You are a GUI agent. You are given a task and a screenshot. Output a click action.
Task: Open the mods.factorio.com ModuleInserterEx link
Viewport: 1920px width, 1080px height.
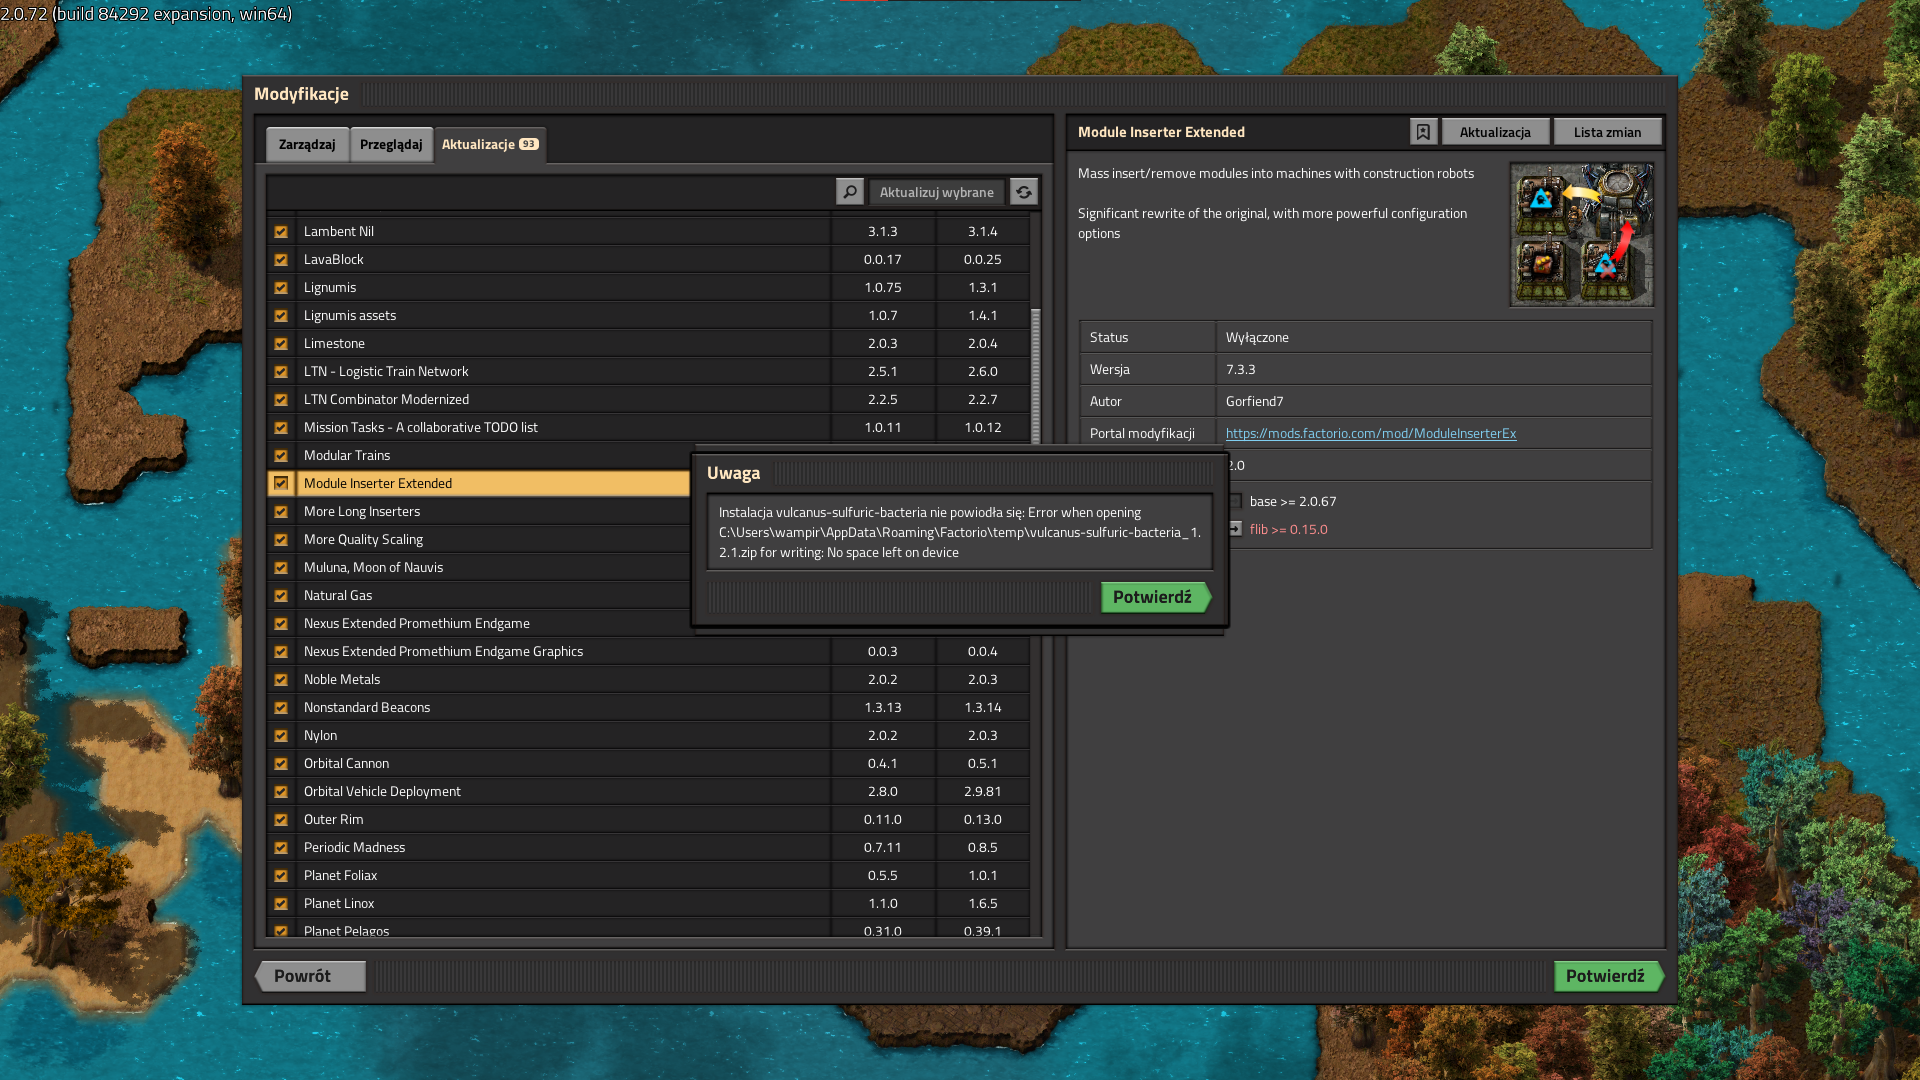(x=1370, y=433)
